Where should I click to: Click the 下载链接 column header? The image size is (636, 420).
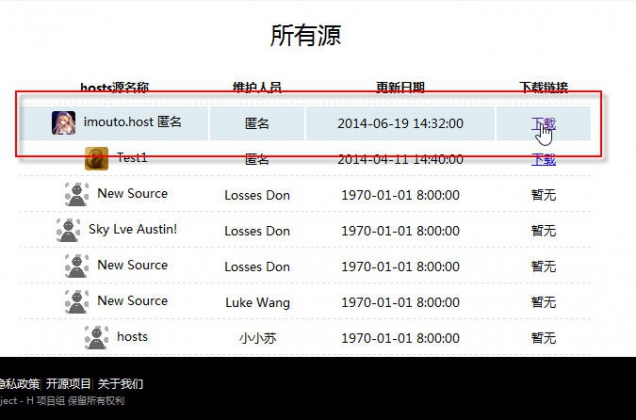[x=543, y=88]
